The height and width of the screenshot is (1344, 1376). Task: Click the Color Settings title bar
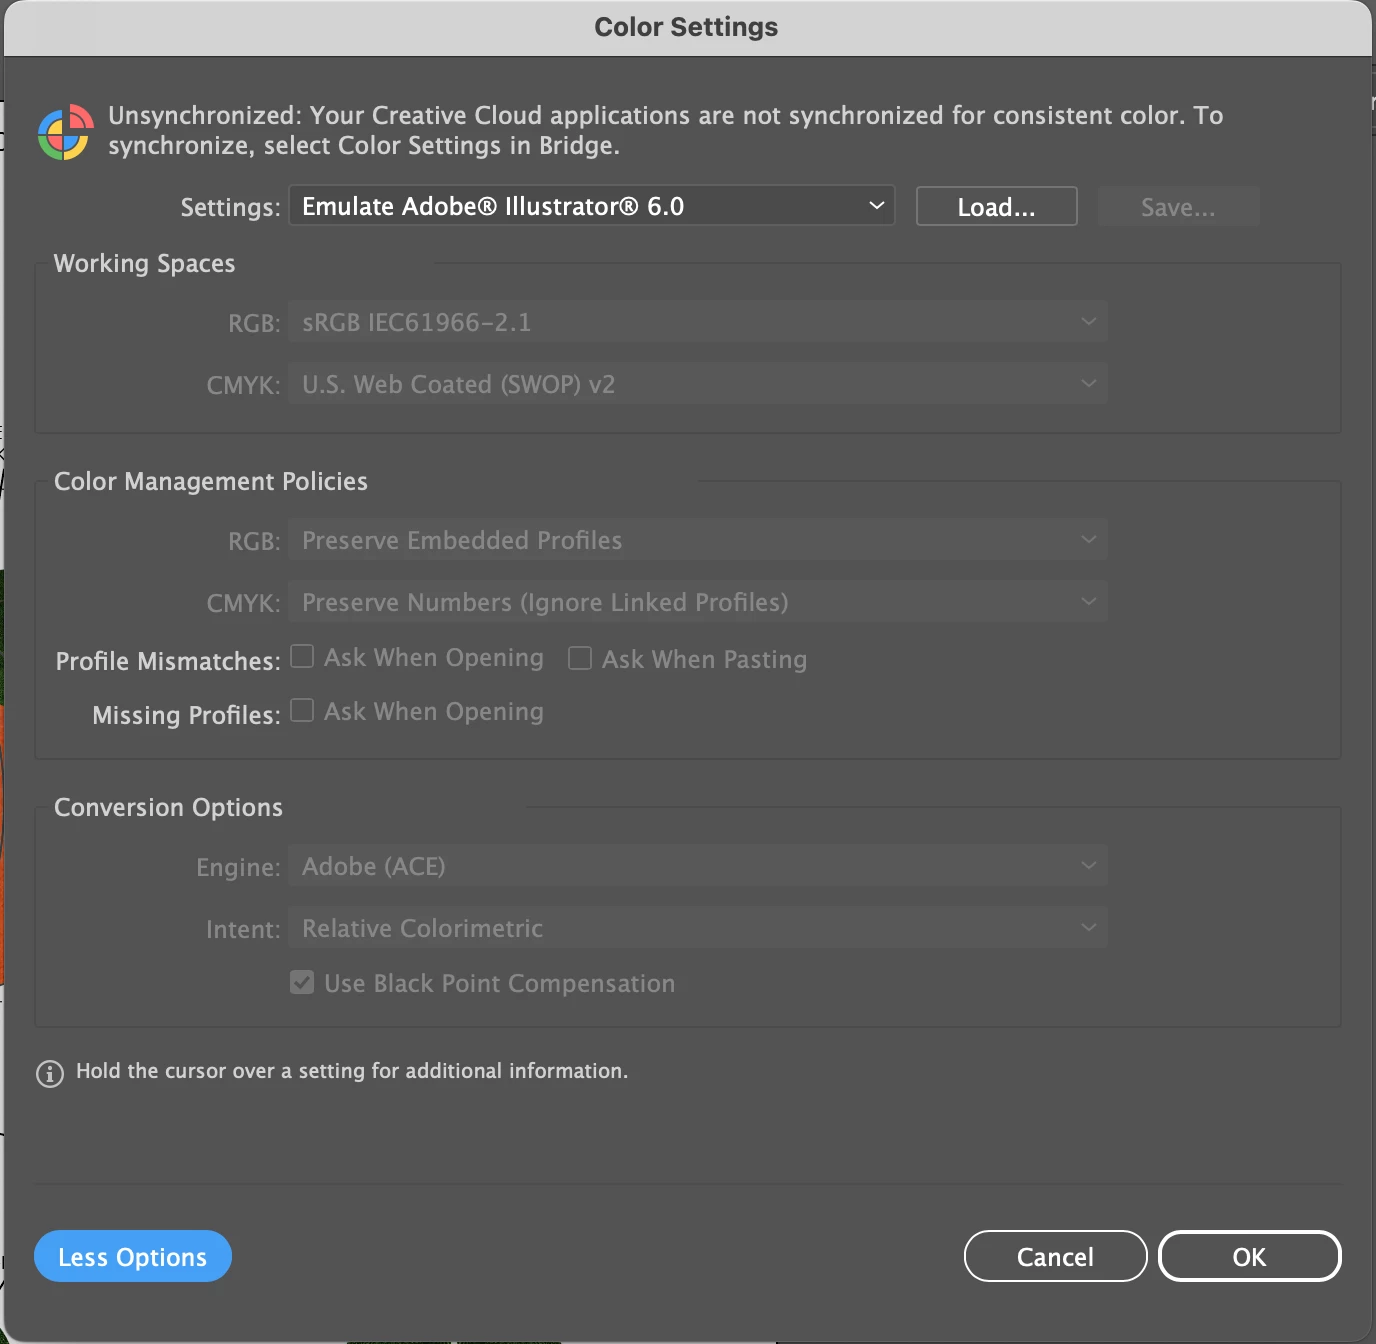click(x=686, y=27)
